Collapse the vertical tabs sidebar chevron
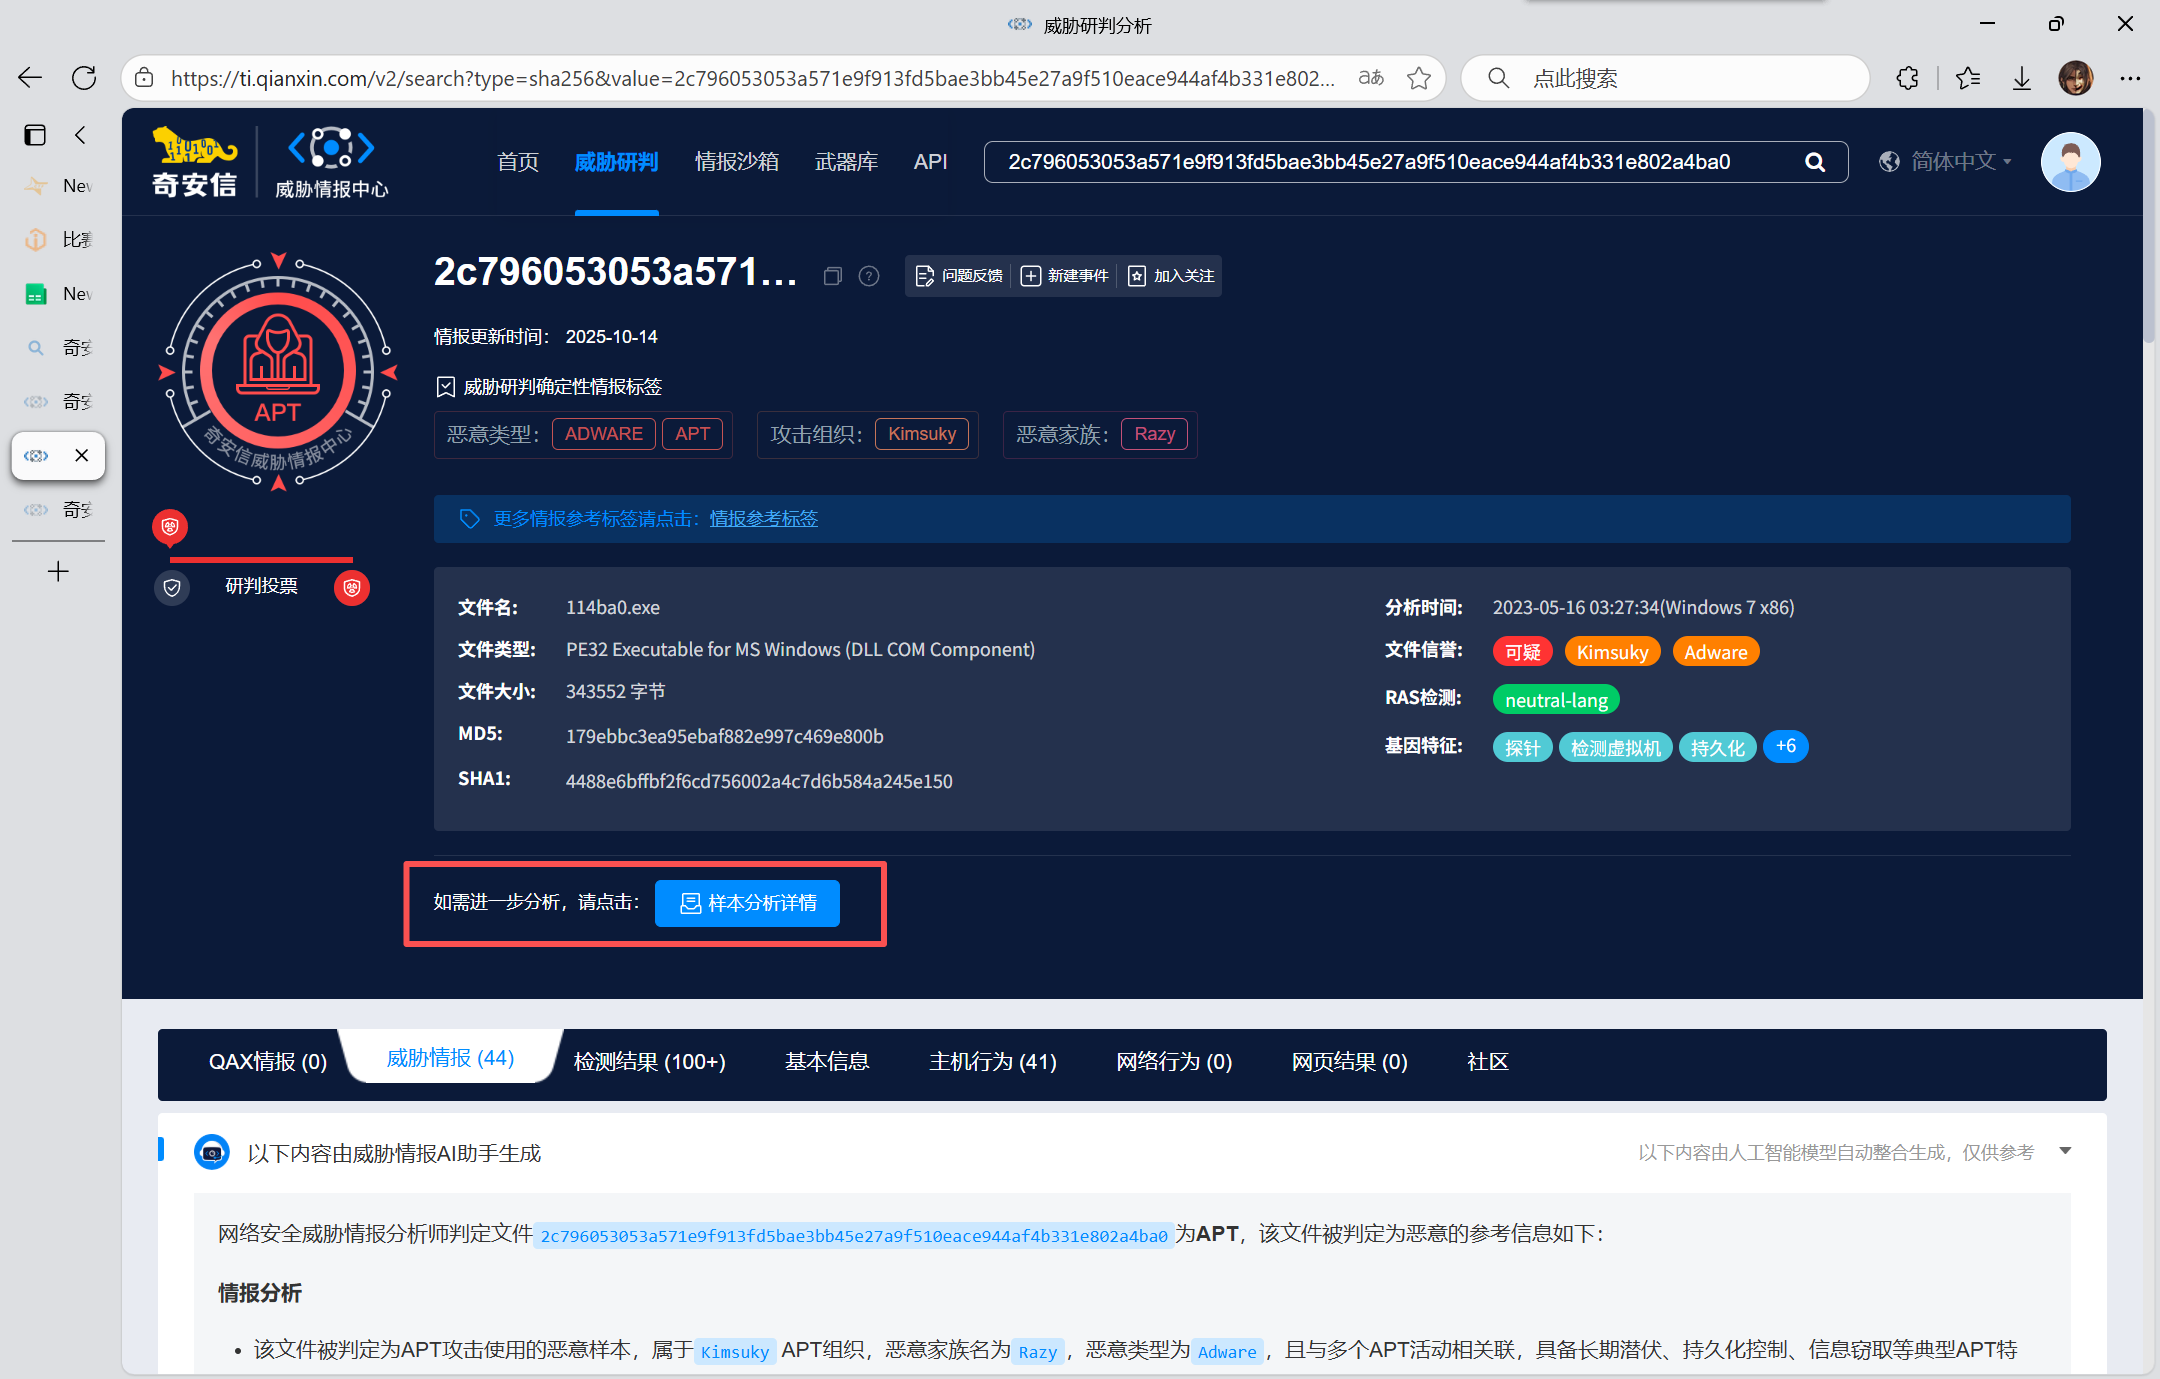Viewport: 2160px width, 1379px height. click(x=80, y=135)
